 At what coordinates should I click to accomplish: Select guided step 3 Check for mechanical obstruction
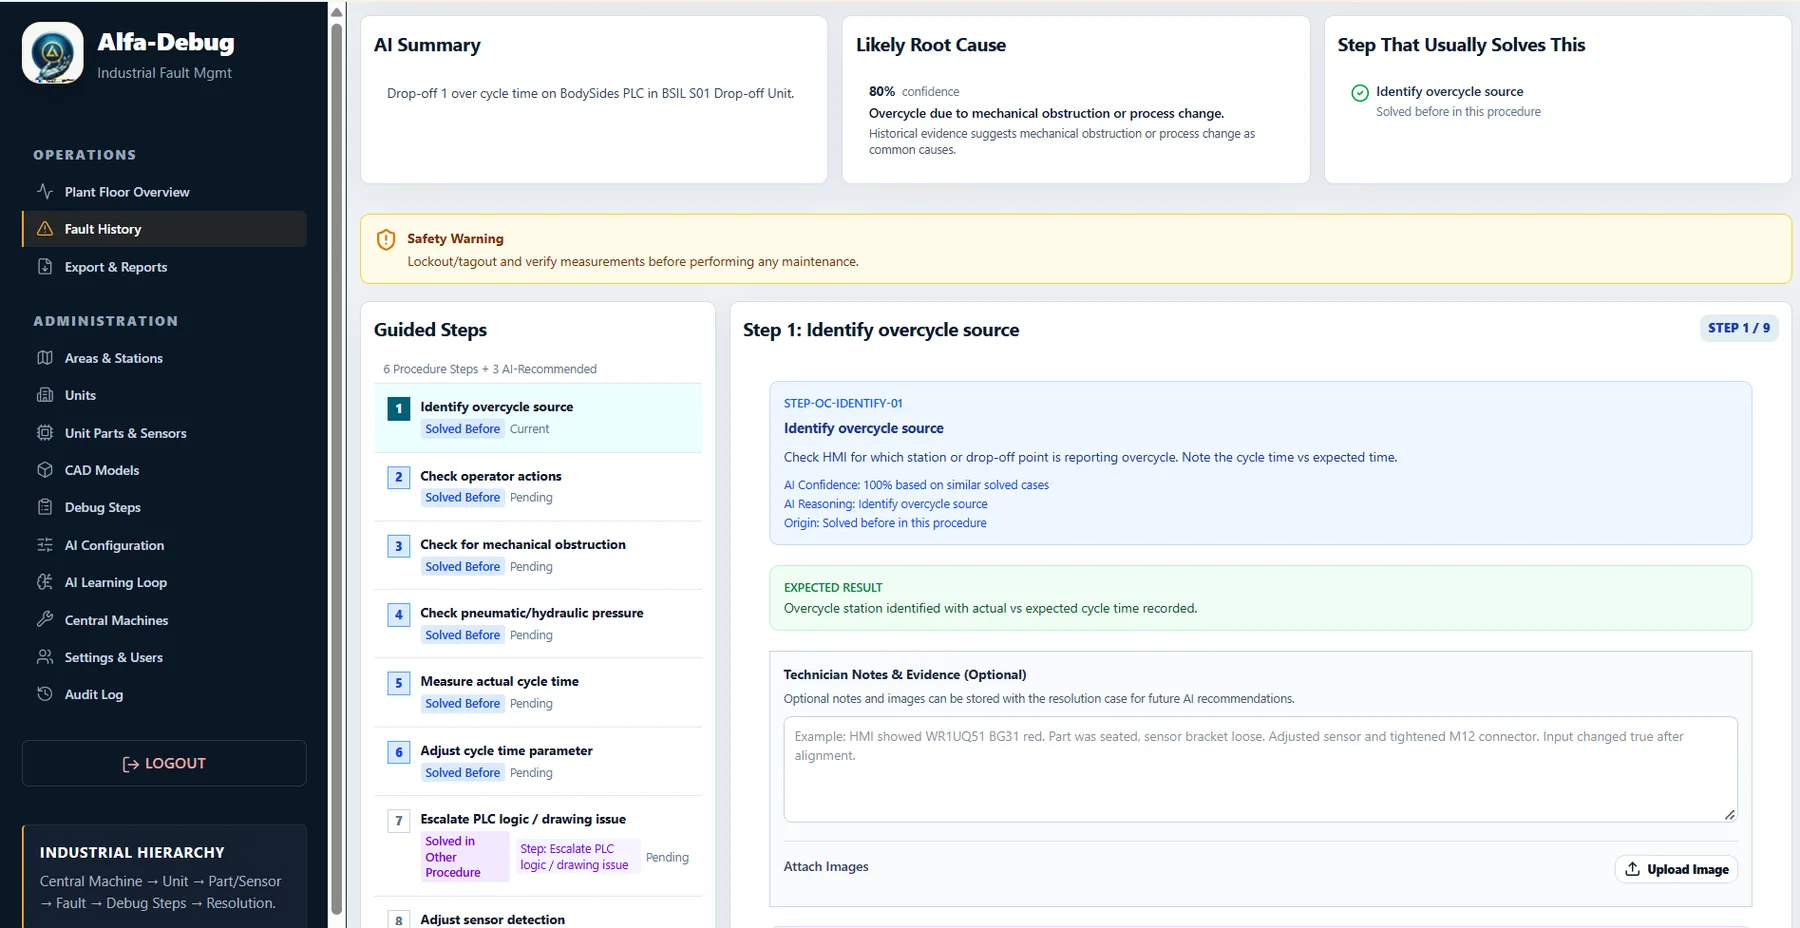tap(538, 555)
